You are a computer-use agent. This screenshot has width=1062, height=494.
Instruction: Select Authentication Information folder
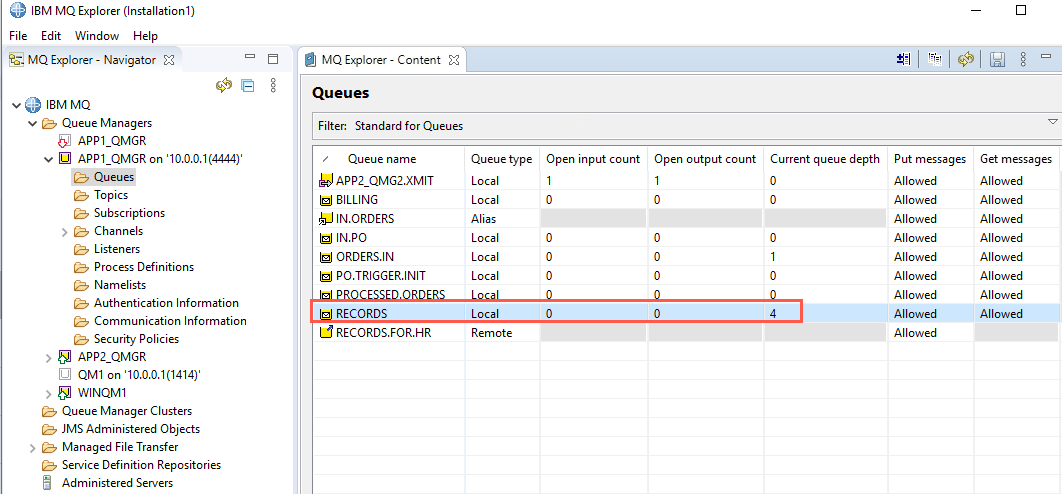point(166,303)
